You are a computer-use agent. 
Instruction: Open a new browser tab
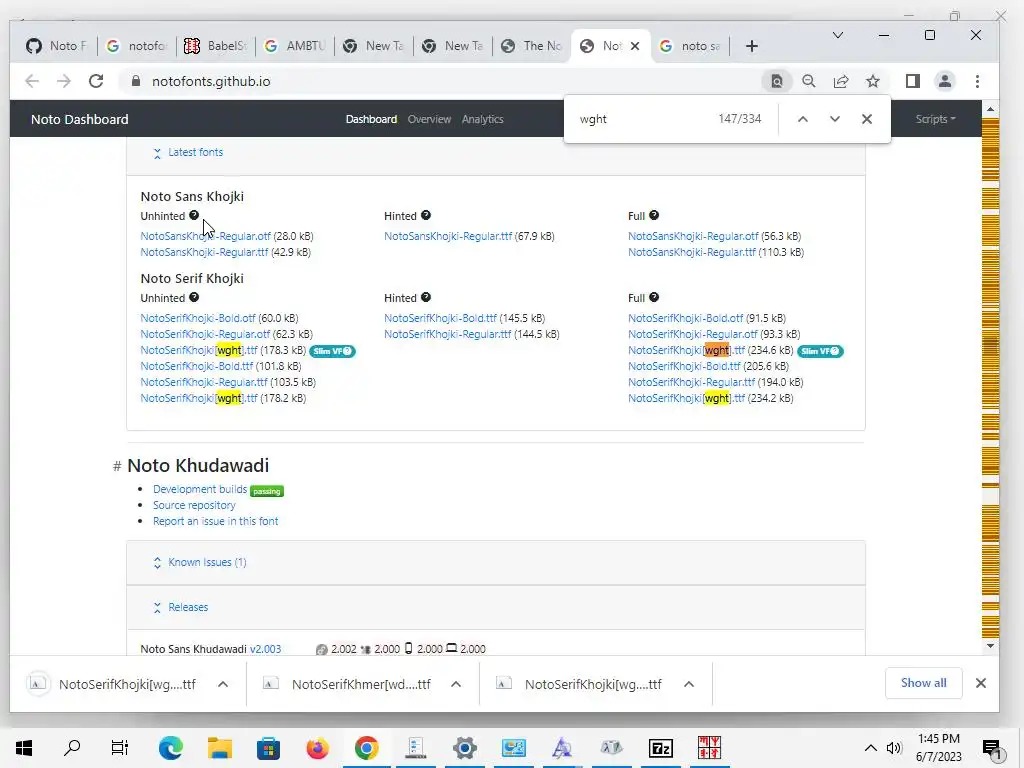pos(752,46)
